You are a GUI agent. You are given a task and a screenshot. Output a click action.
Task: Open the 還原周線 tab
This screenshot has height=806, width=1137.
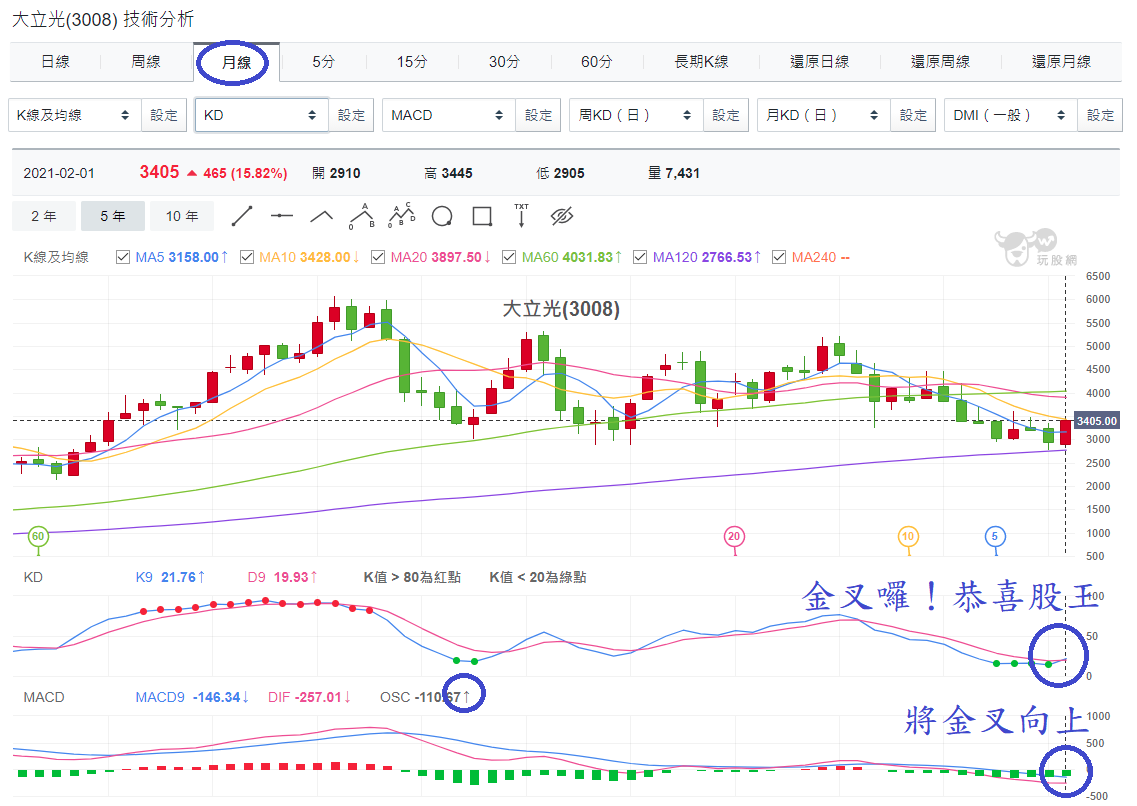coord(940,62)
